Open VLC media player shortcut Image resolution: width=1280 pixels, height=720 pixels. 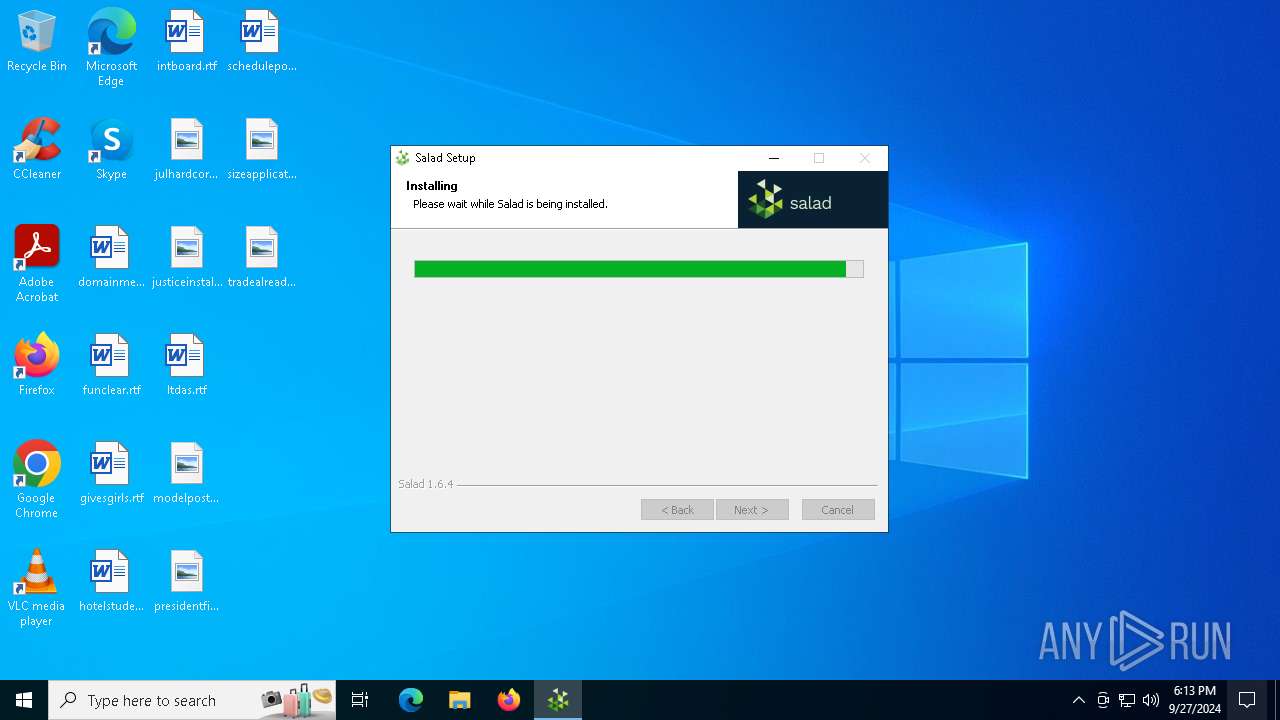point(37,588)
